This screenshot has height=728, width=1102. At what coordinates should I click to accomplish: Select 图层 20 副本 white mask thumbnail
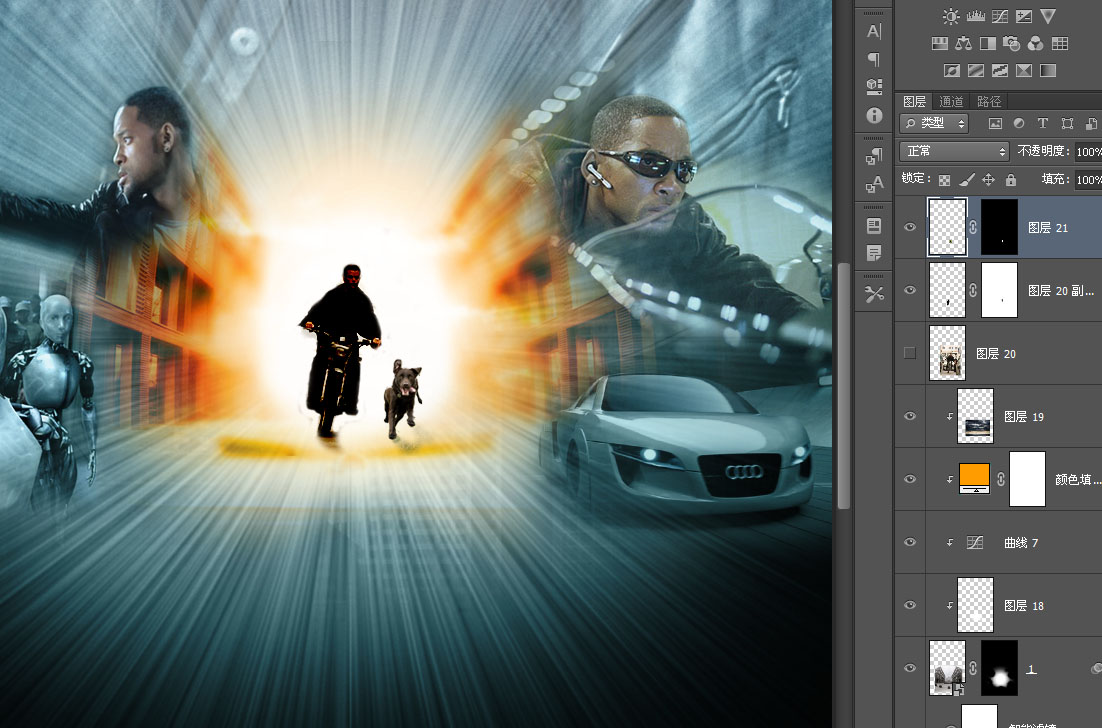pos(999,290)
